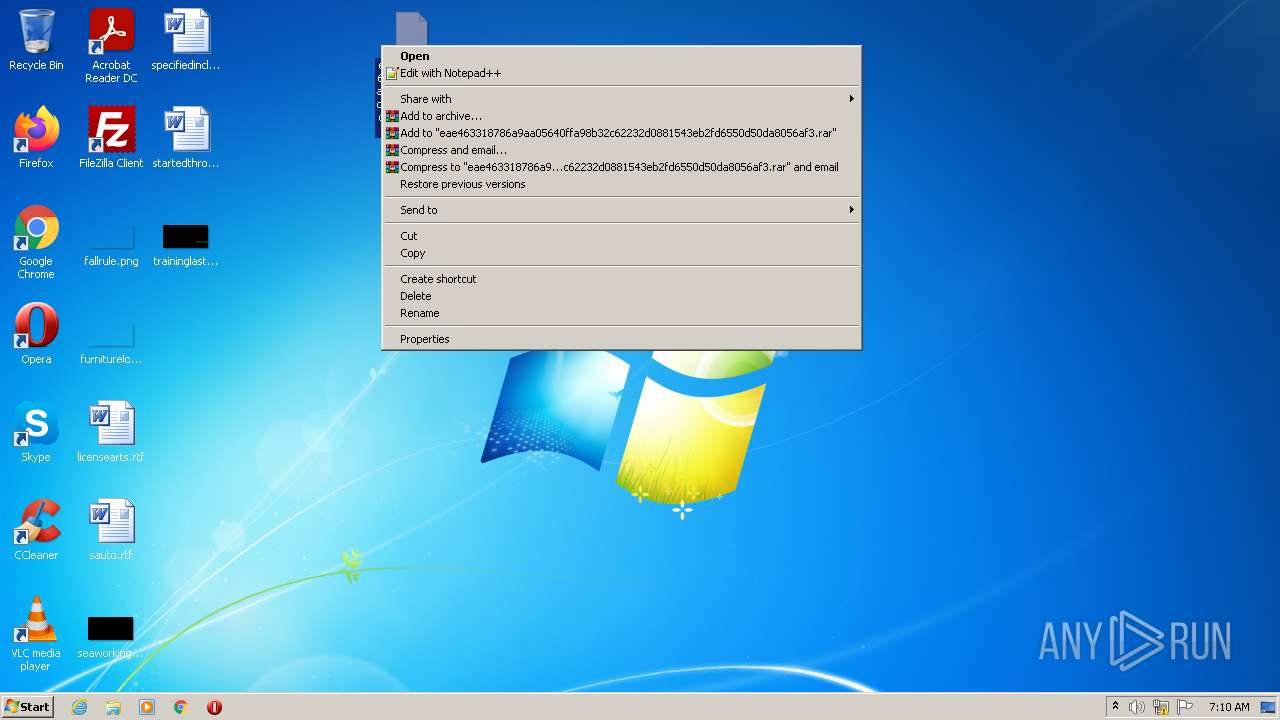Click the Show desktop button
The image size is (1280, 720).
tap(1268, 707)
